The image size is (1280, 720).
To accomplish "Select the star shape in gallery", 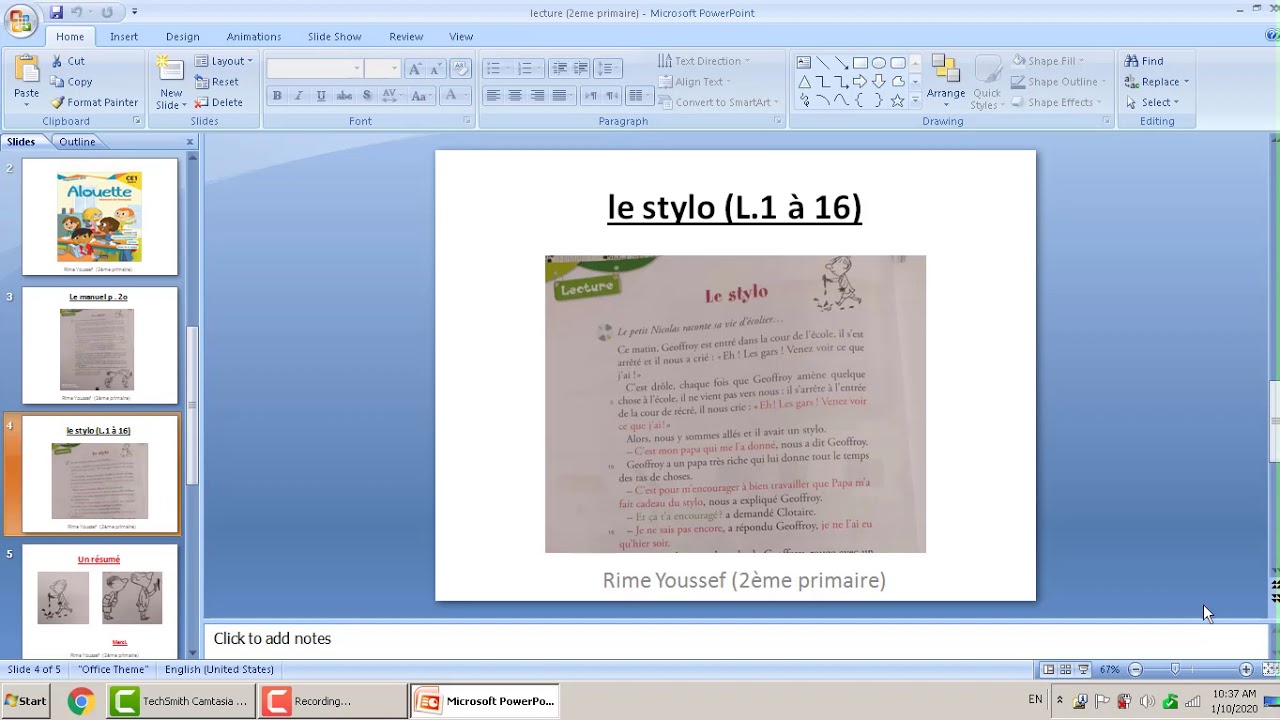I will pyautogui.click(x=897, y=101).
